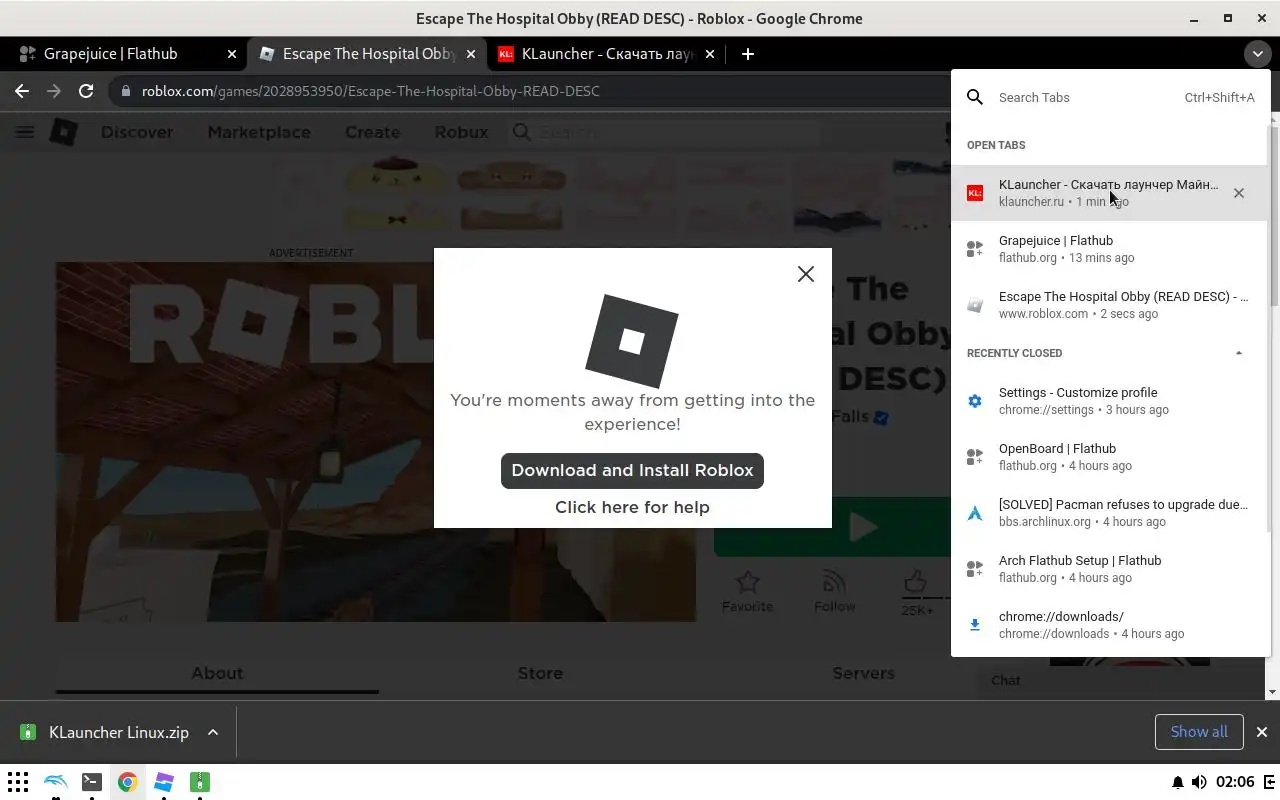Switch to Grapejuice | Flathub tab

[128, 54]
